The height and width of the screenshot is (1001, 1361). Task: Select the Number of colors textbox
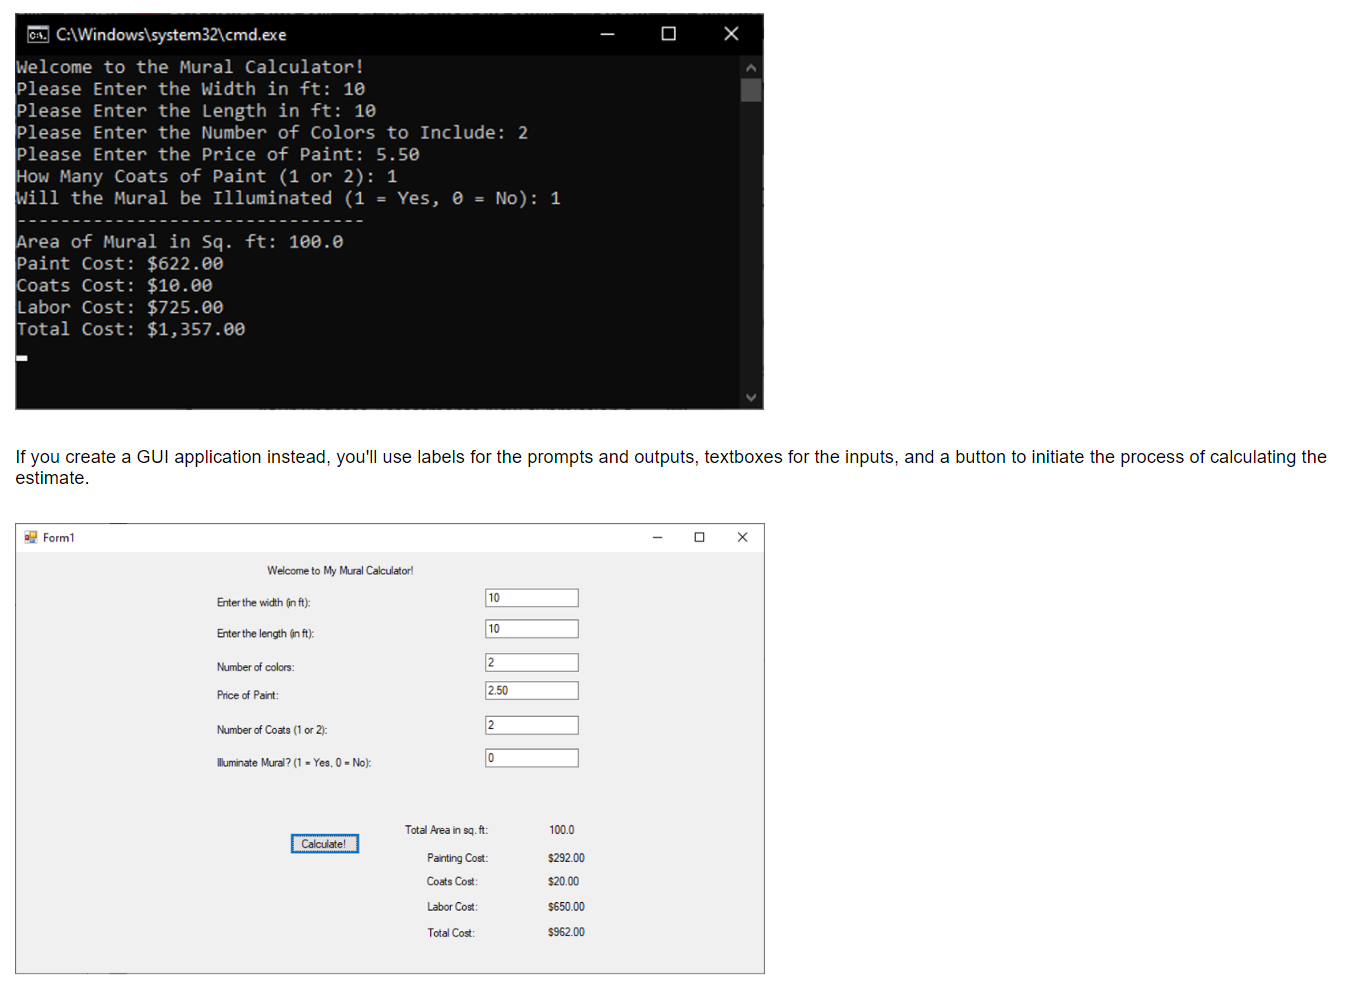point(531,662)
